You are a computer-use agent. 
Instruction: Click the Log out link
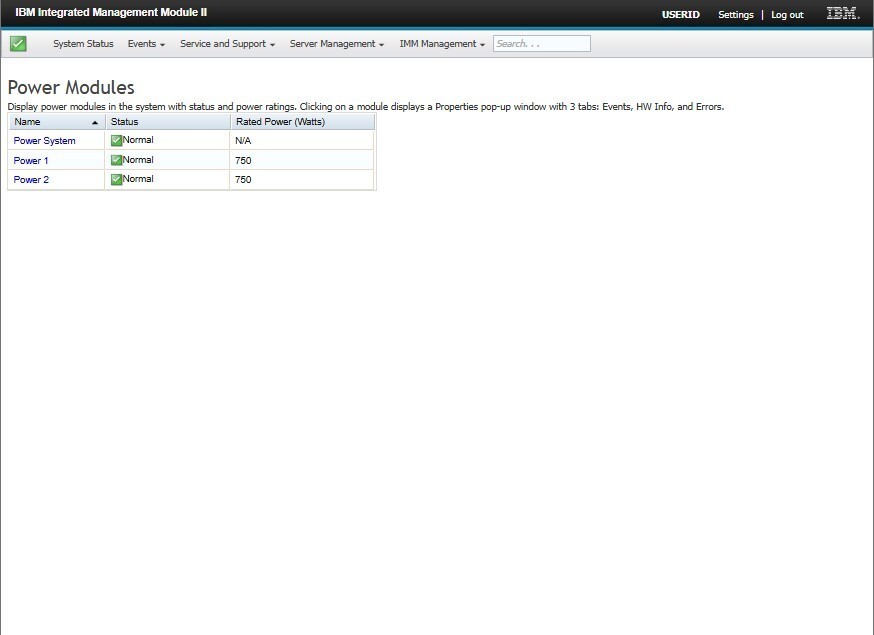[787, 15]
